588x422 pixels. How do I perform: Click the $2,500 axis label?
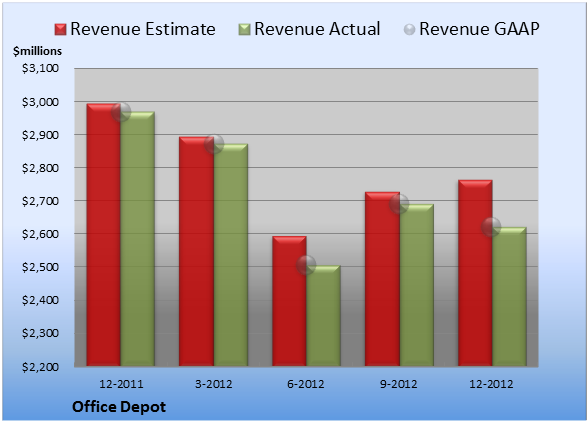(40, 267)
